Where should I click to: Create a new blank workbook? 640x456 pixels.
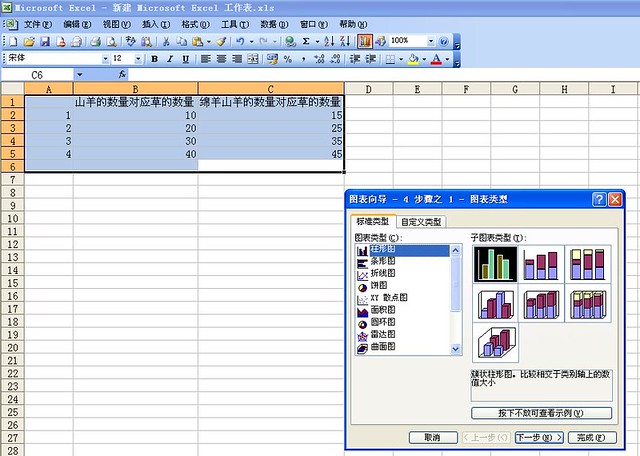pos(13,41)
